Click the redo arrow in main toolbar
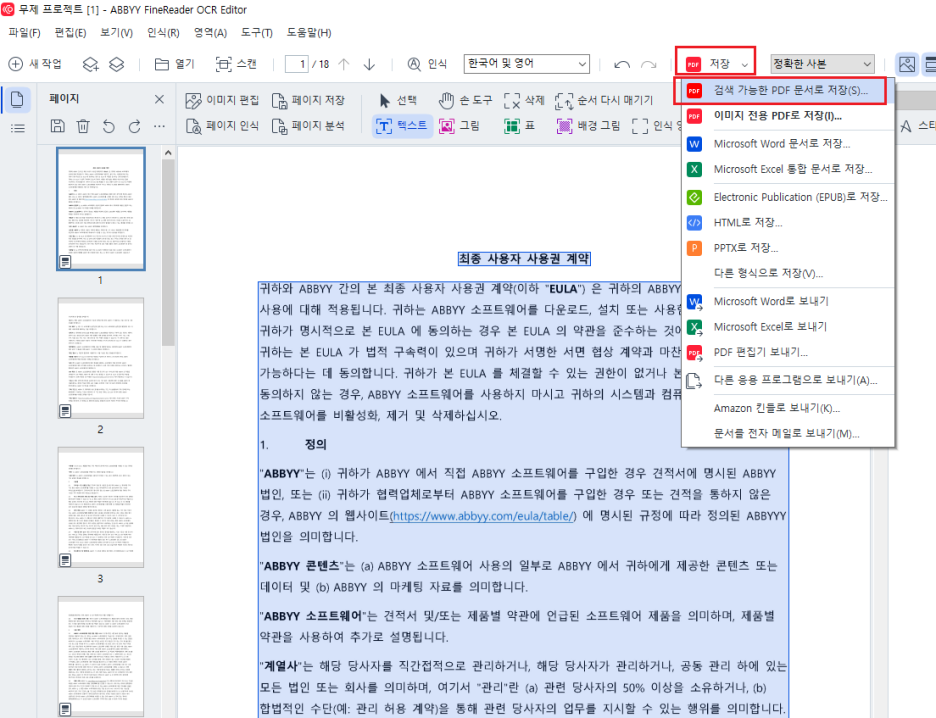936x718 pixels. (648, 64)
